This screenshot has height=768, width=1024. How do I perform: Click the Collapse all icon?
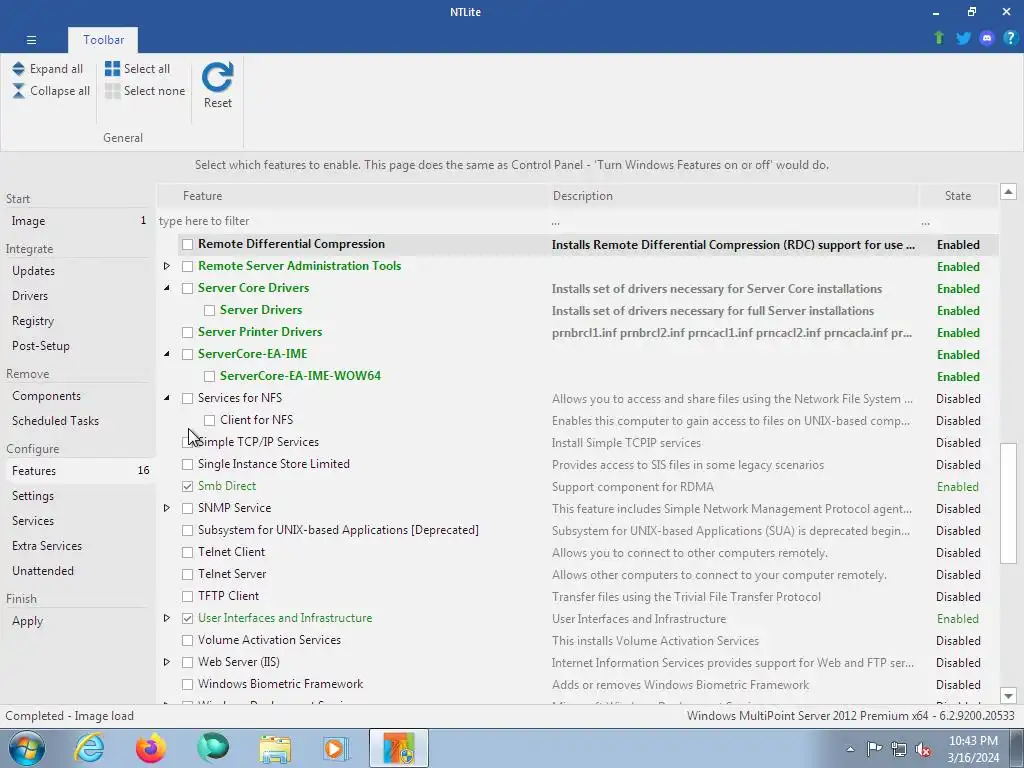18,91
